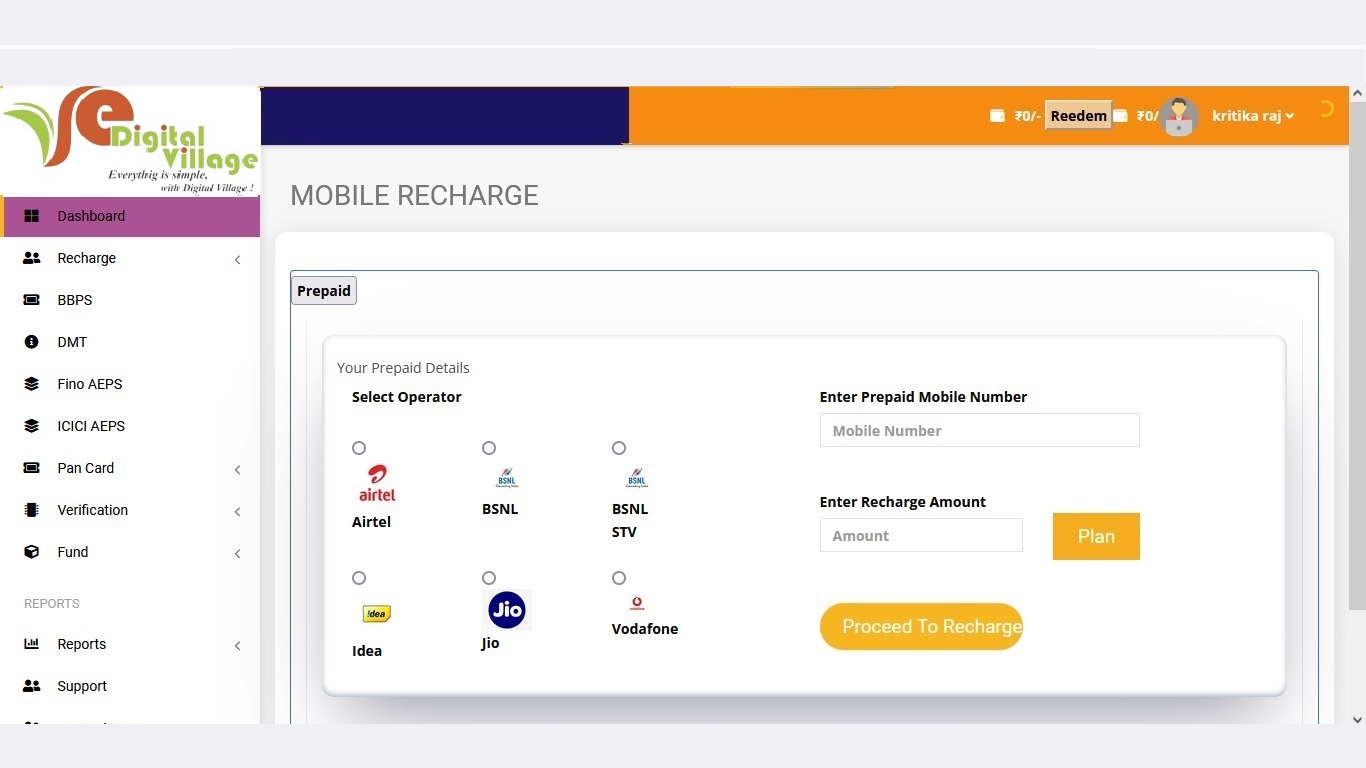Screen dimensions: 1366x768
Task: Select the ICICI AEPS layers icon
Action: tap(31, 426)
